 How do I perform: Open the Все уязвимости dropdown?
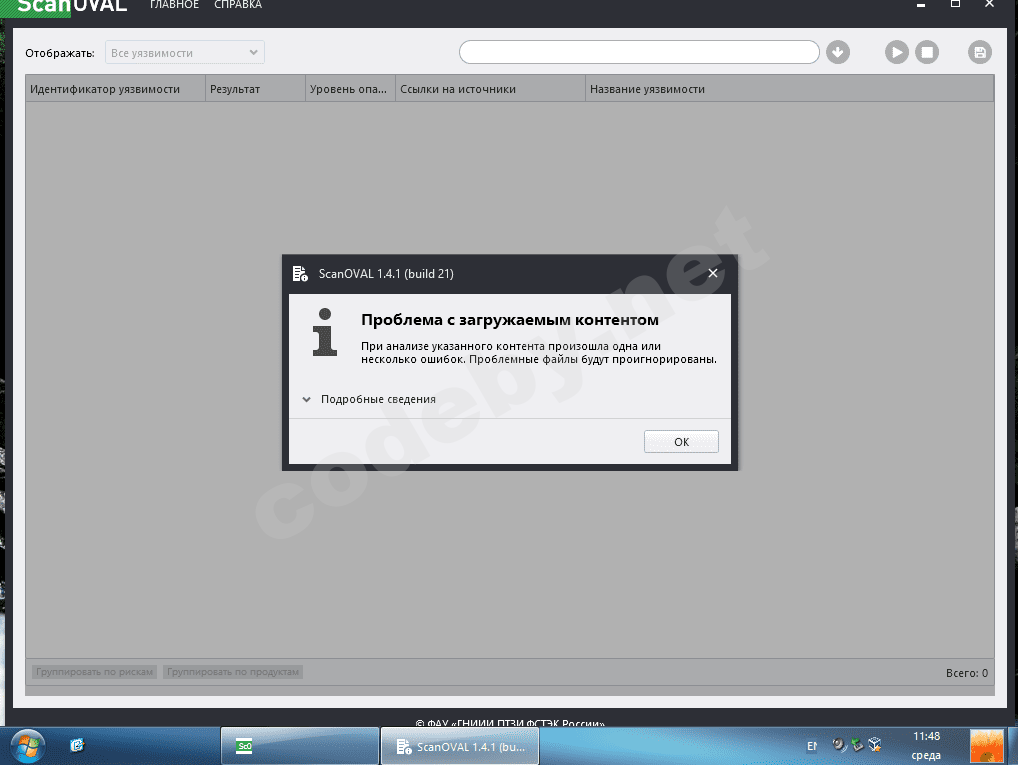[x=184, y=53]
